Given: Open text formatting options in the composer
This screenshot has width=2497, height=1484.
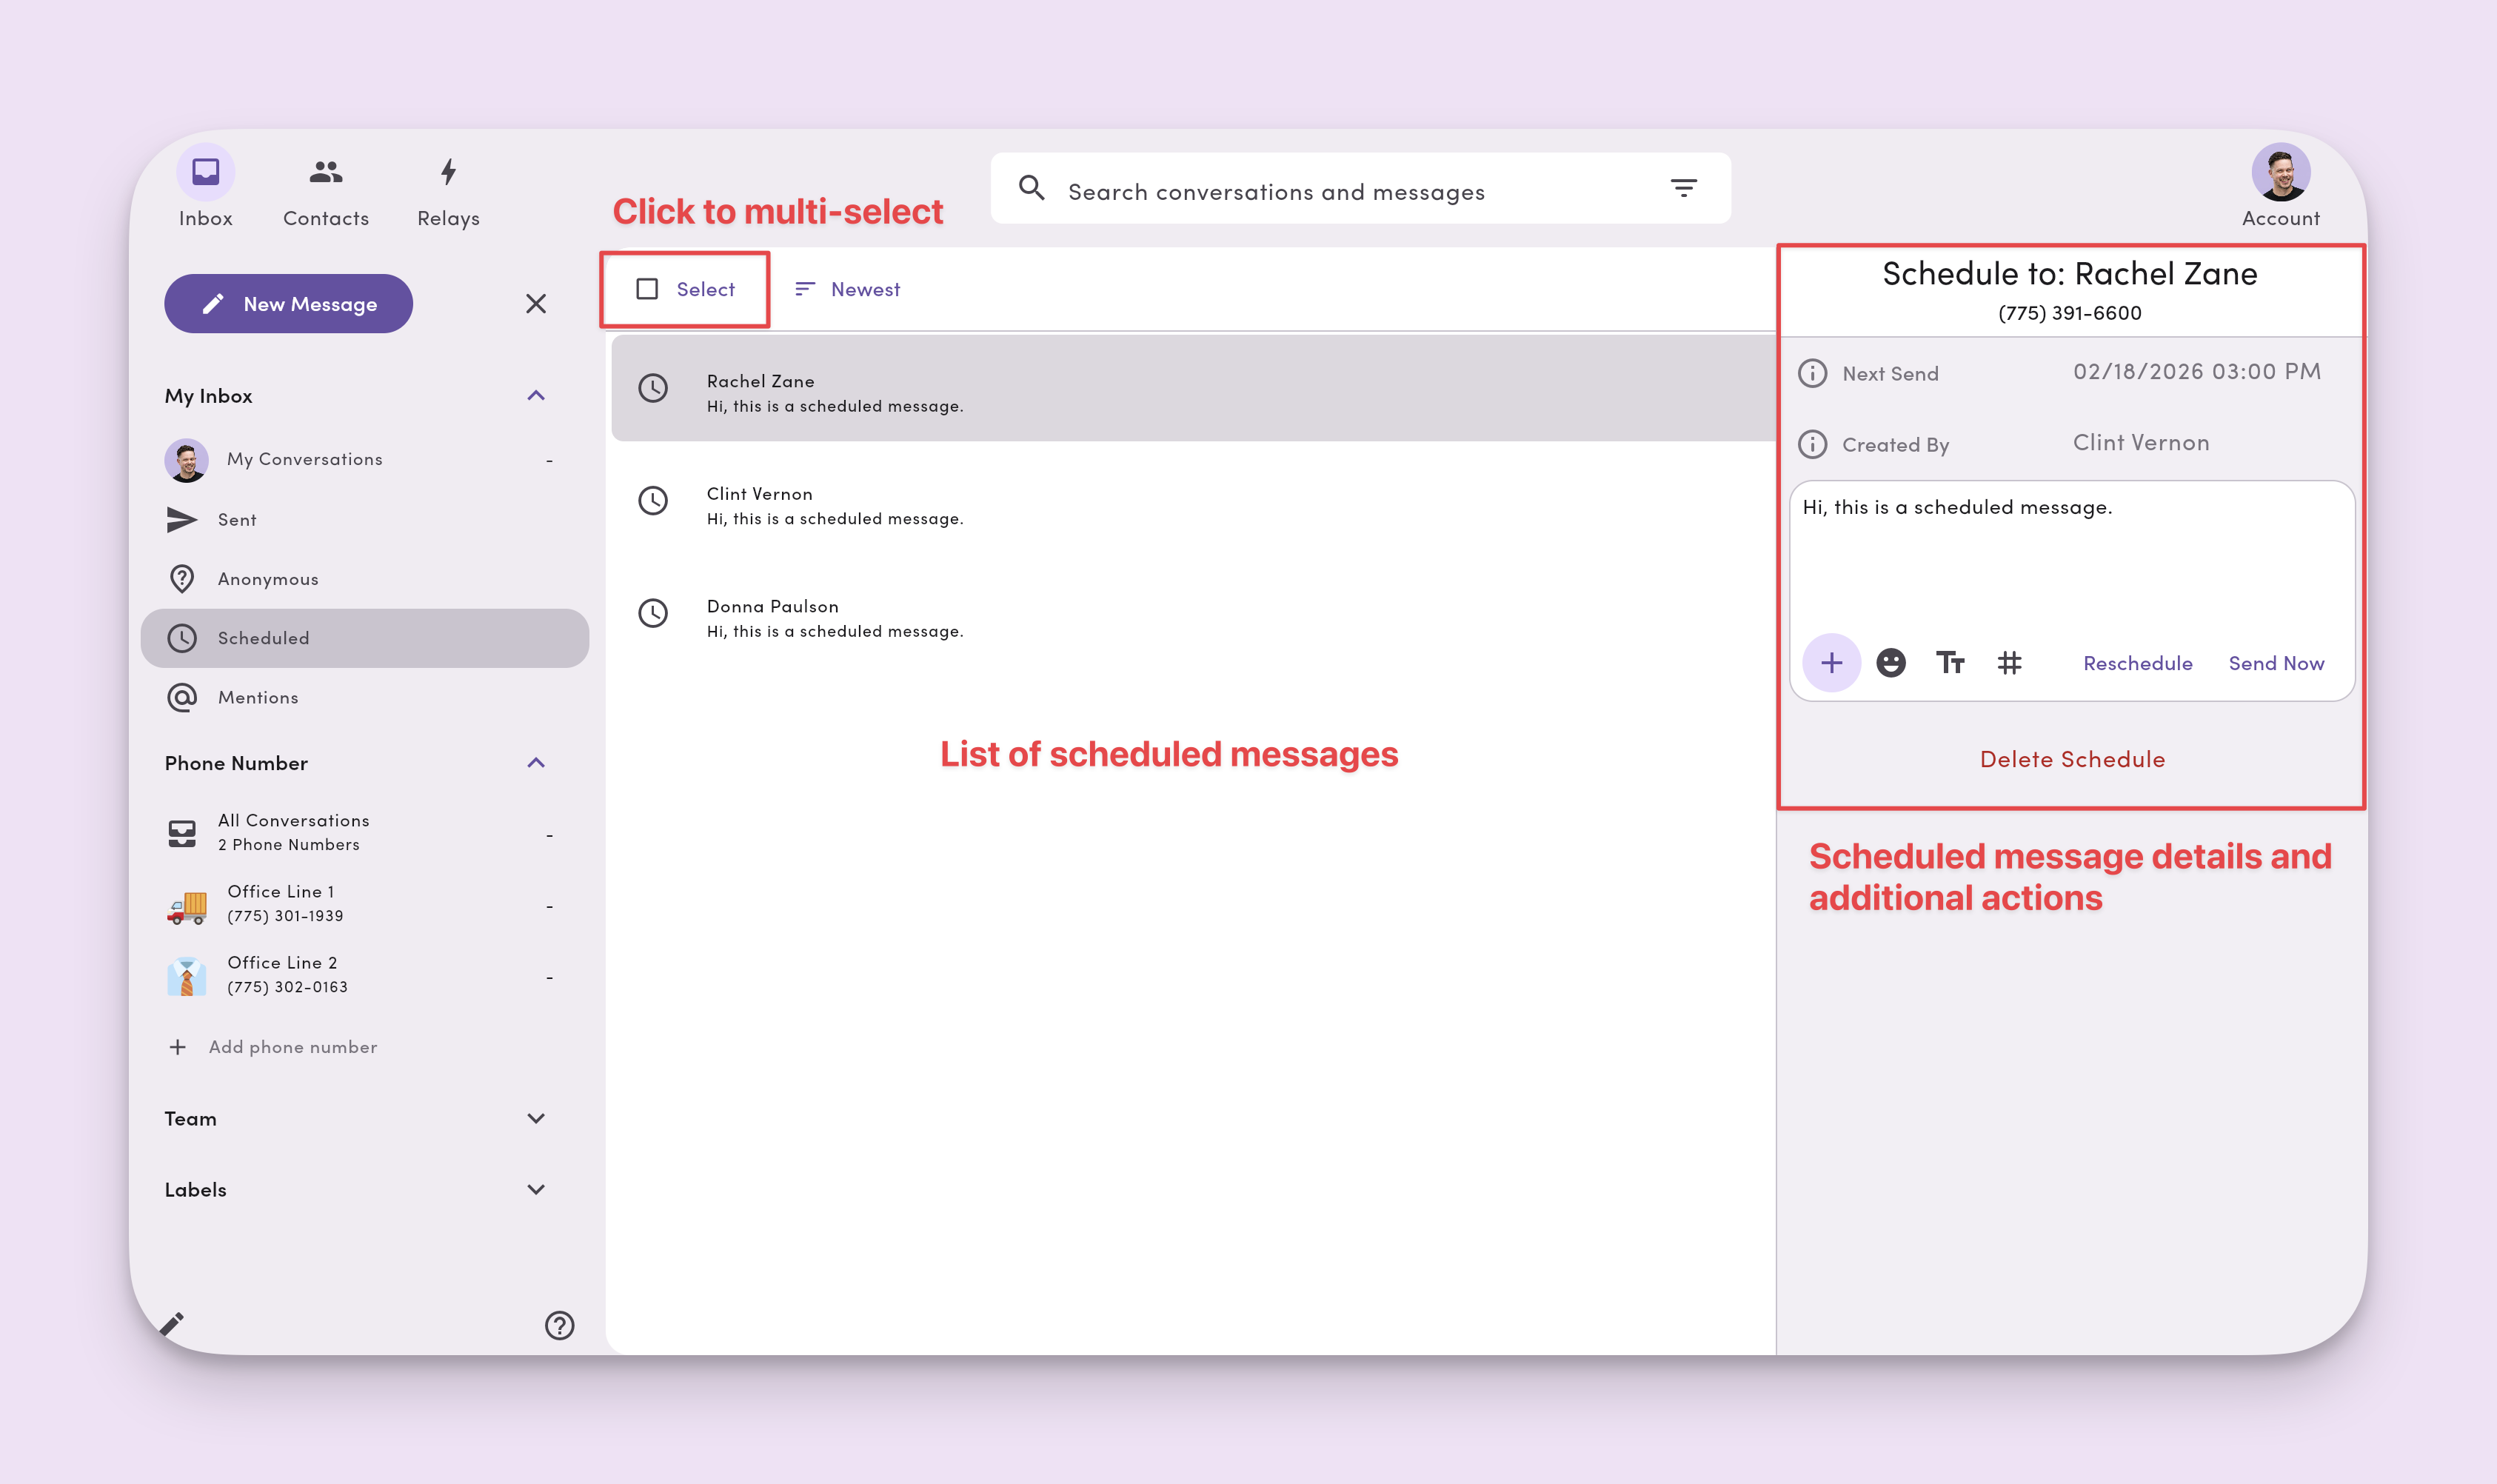Looking at the screenshot, I should [x=1950, y=662].
